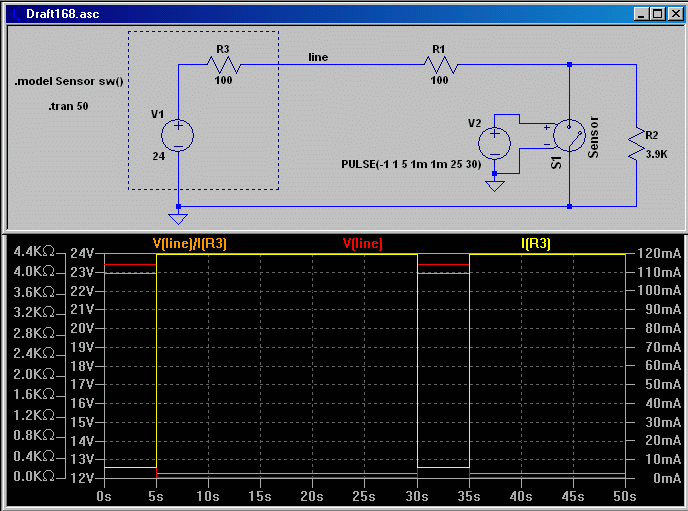Click the 0.0KΩ resistance axis label
The height and width of the screenshot is (511, 688).
pos(34,476)
